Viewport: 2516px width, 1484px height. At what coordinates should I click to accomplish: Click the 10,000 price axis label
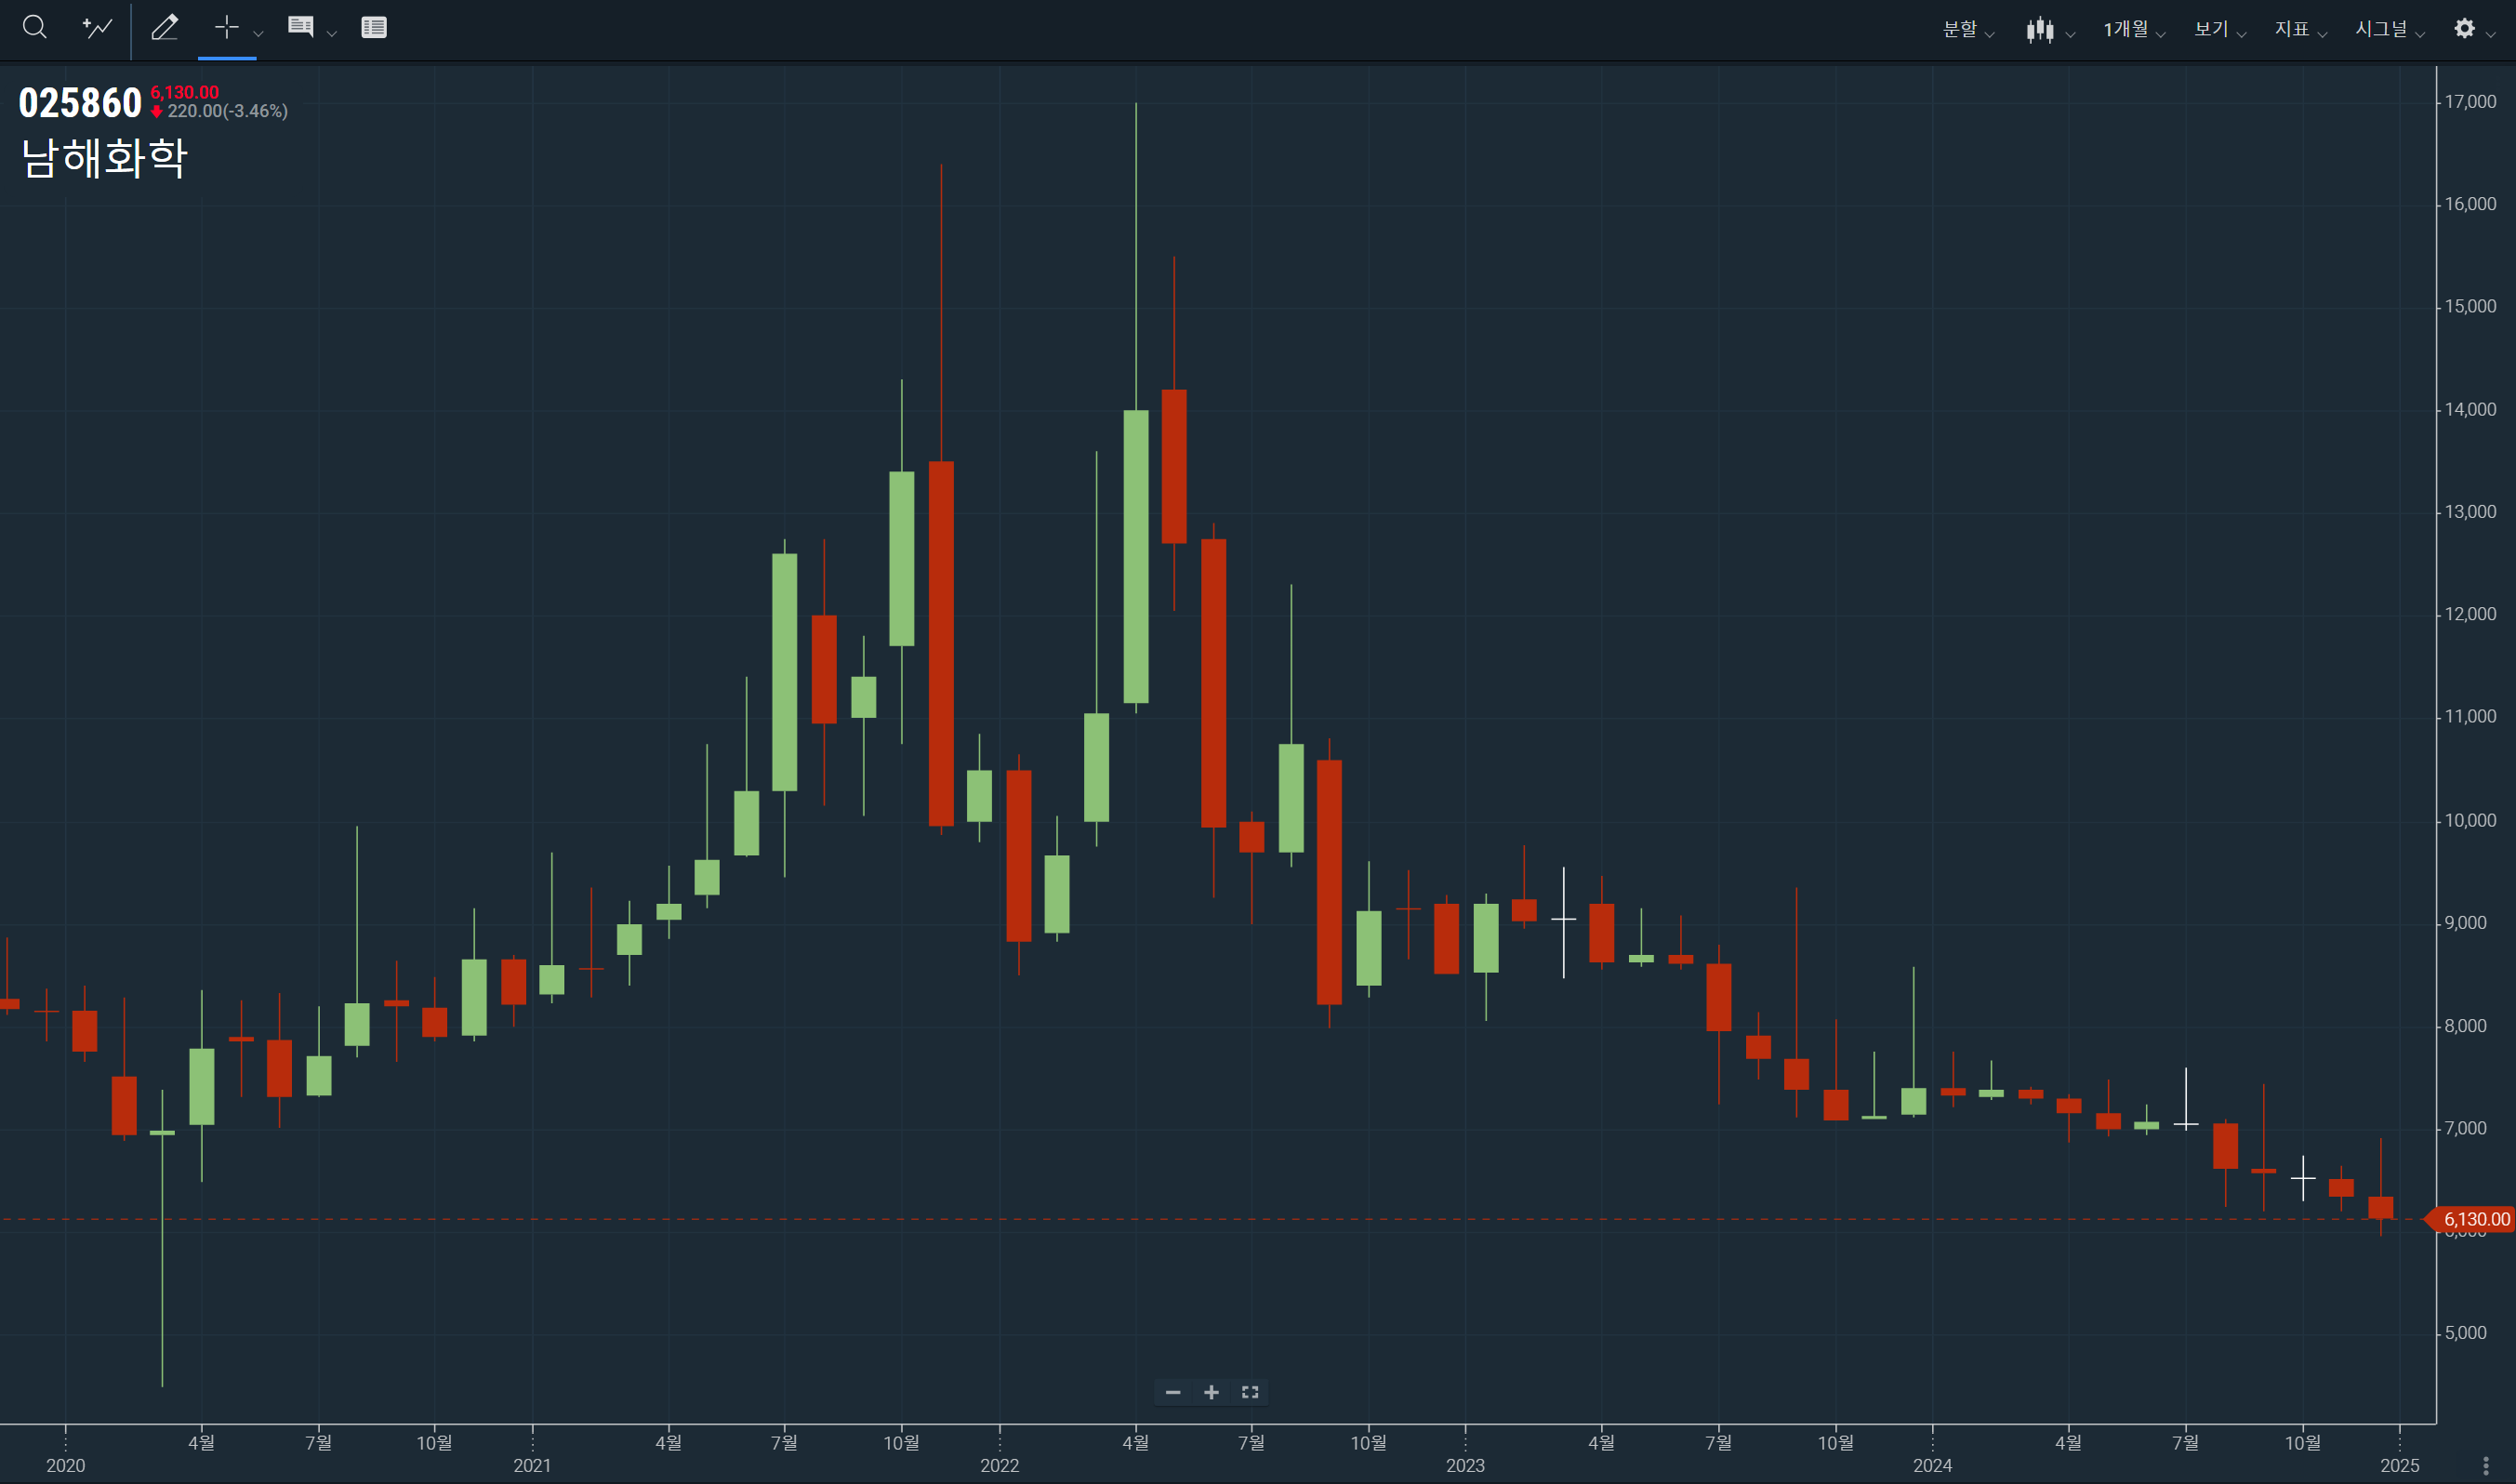tap(2470, 821)
